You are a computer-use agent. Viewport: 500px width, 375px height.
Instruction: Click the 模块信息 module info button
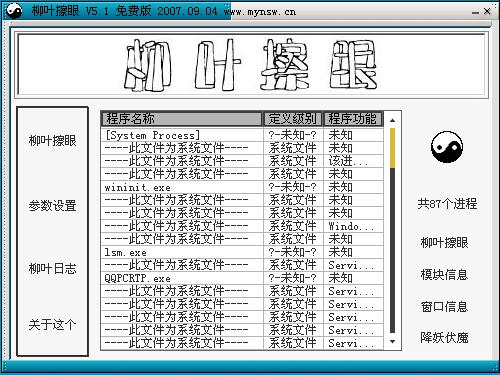click(x=444, y=274)
